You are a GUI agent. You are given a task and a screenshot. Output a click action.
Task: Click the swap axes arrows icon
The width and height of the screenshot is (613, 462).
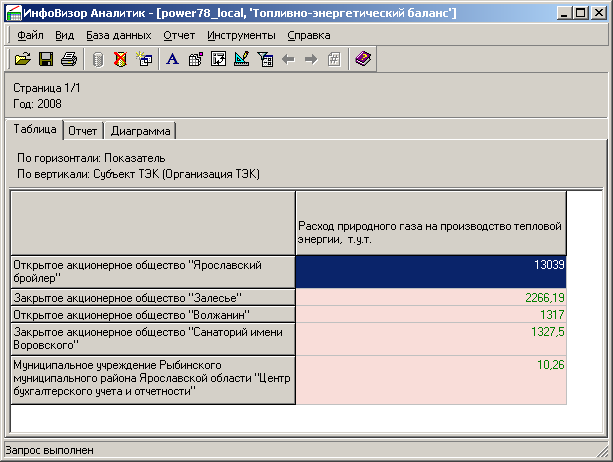(219, 59)
